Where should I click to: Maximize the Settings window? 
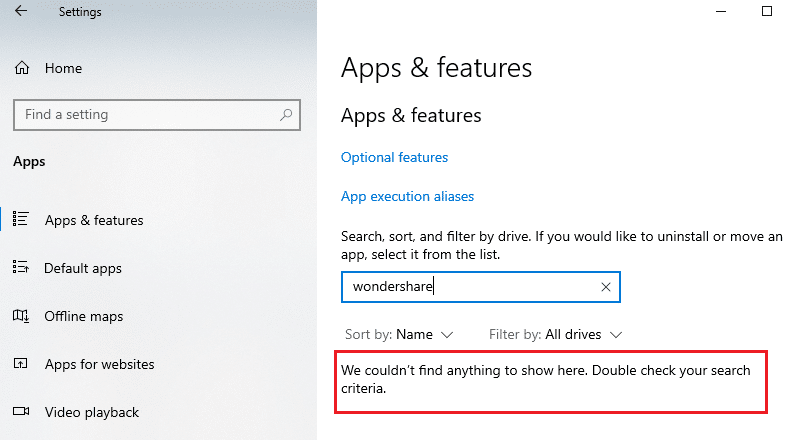coord(767,11)
